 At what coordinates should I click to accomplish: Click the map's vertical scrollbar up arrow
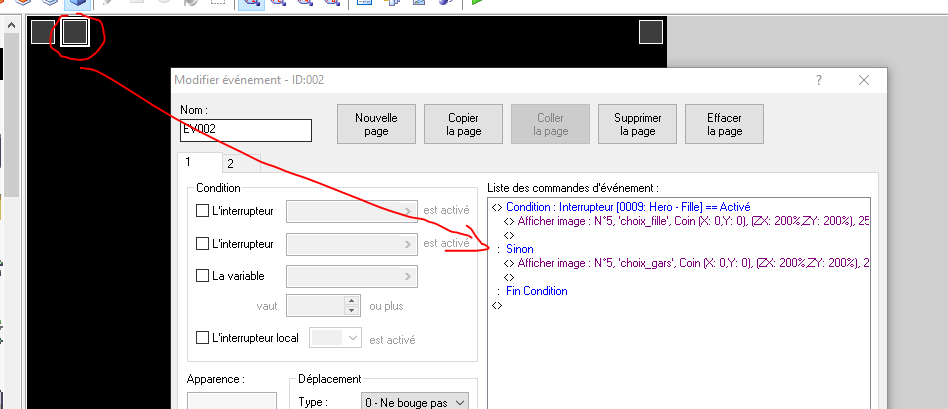coord(11,25)
